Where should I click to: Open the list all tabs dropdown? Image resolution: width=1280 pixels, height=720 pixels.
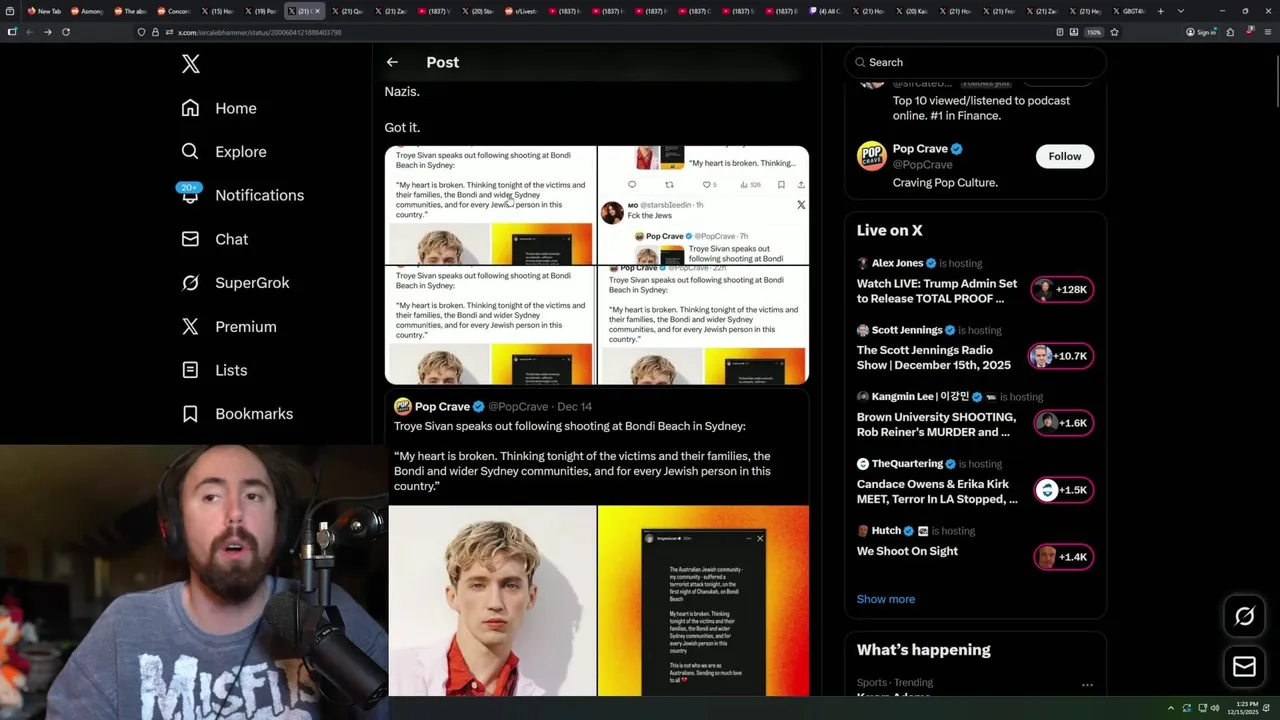(x=1181, y=11)
